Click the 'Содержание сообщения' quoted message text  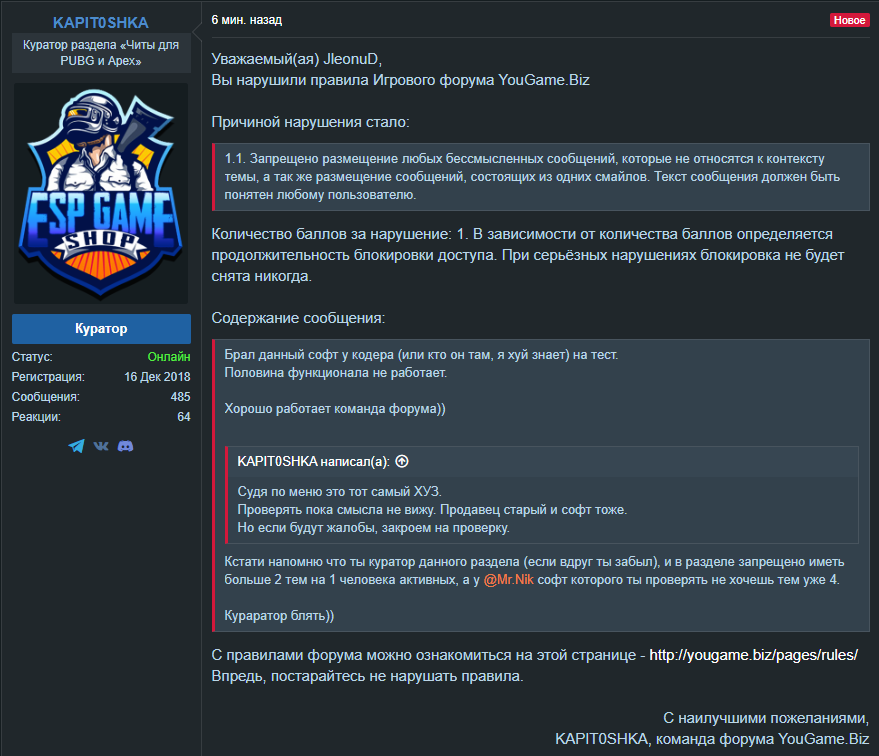(541, 485)
